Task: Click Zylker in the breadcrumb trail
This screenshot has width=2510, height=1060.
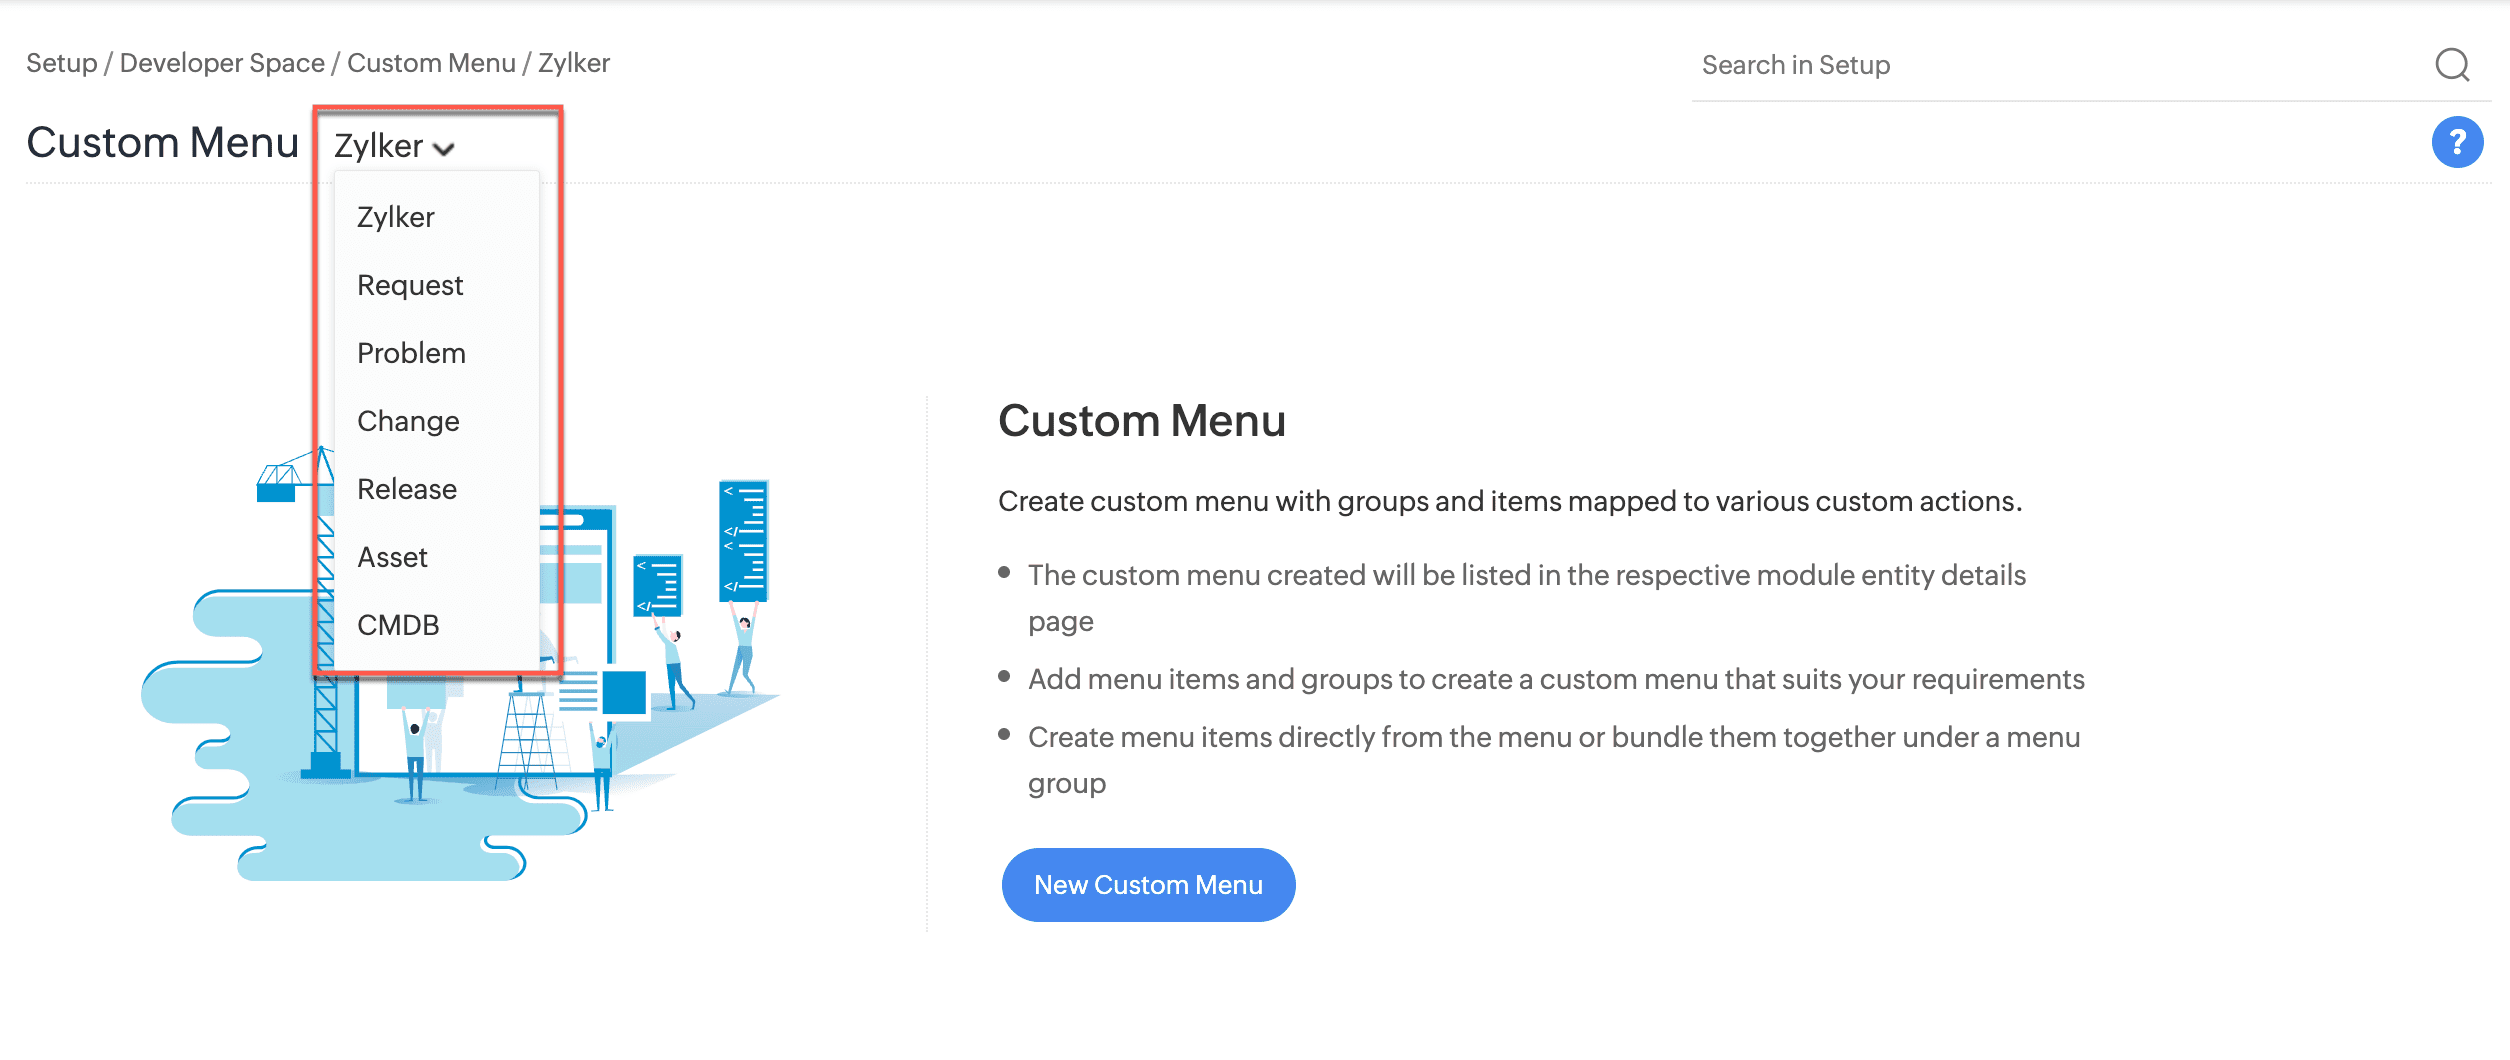Action: (574, 63)
